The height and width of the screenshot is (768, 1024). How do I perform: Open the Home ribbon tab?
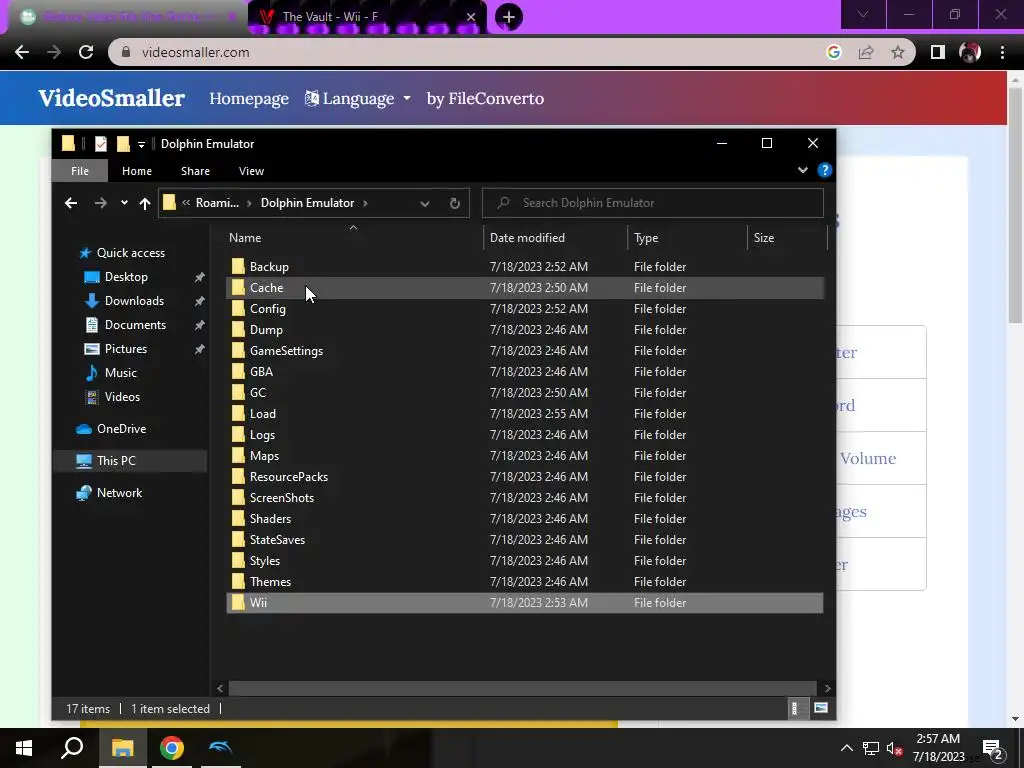[x=136, y=170]
